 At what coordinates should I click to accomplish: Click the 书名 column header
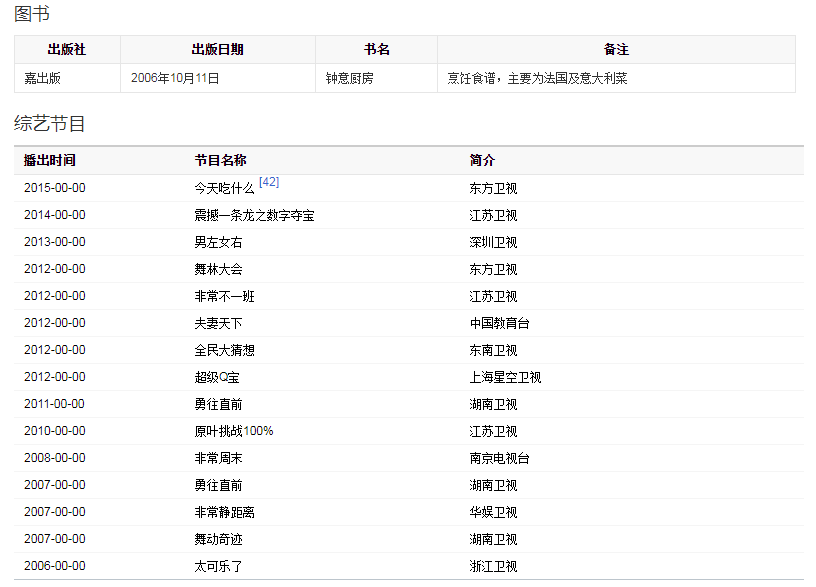[x=376, y=49]
